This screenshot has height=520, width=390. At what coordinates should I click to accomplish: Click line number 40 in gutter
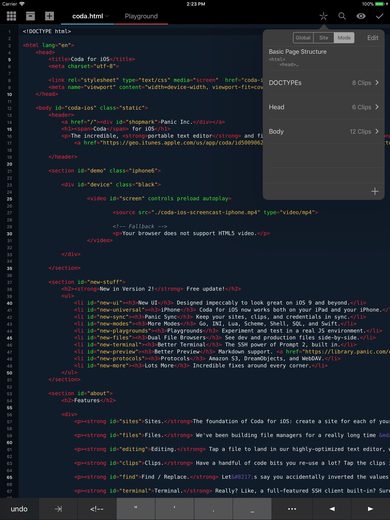(x=9, y=303)
